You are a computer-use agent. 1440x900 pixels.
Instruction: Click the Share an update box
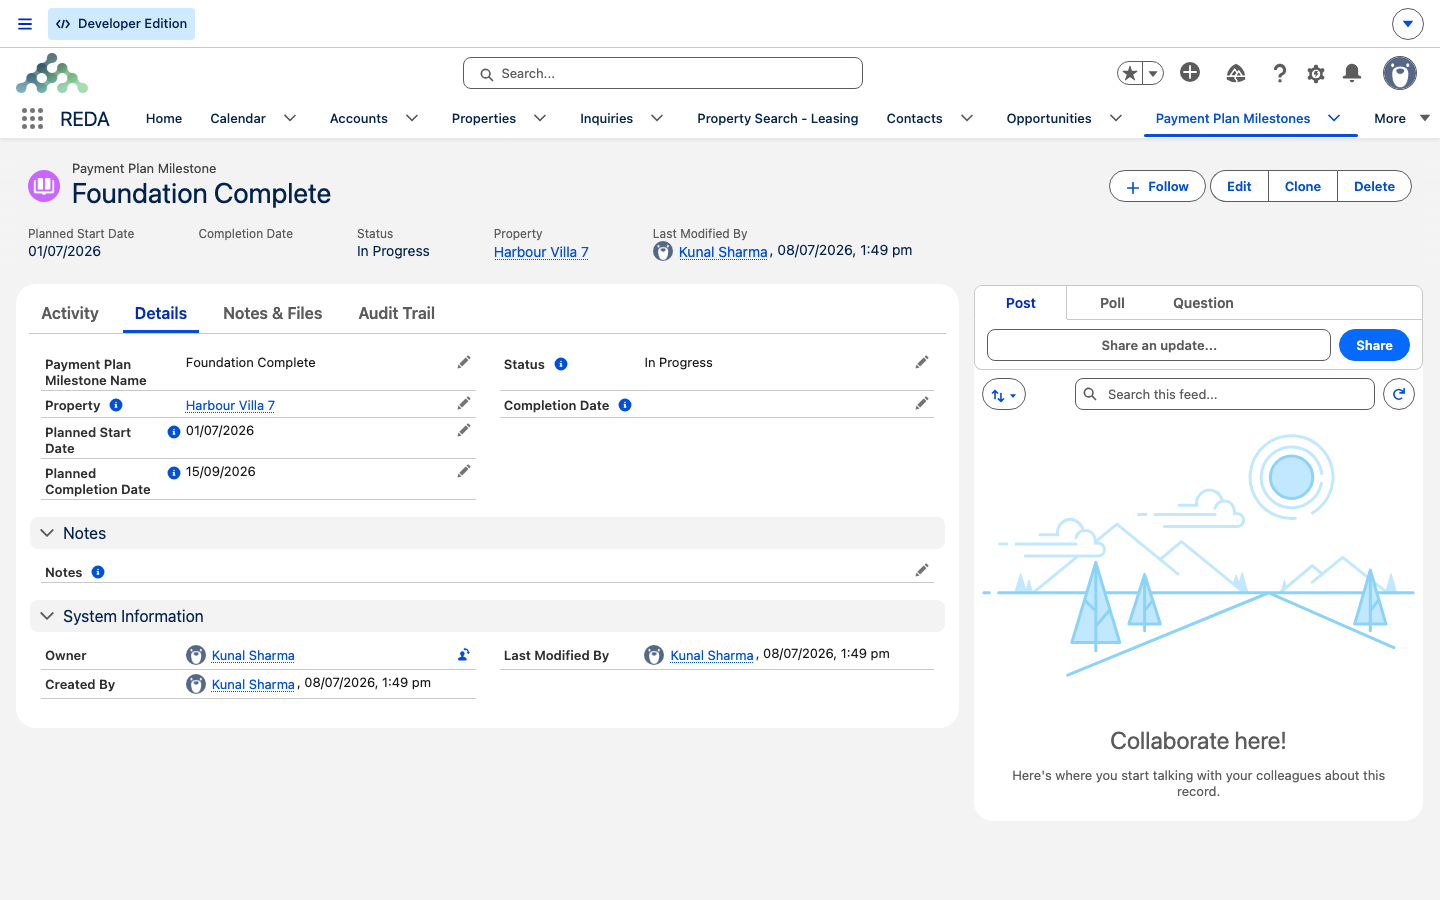(x=1159, y=345)
